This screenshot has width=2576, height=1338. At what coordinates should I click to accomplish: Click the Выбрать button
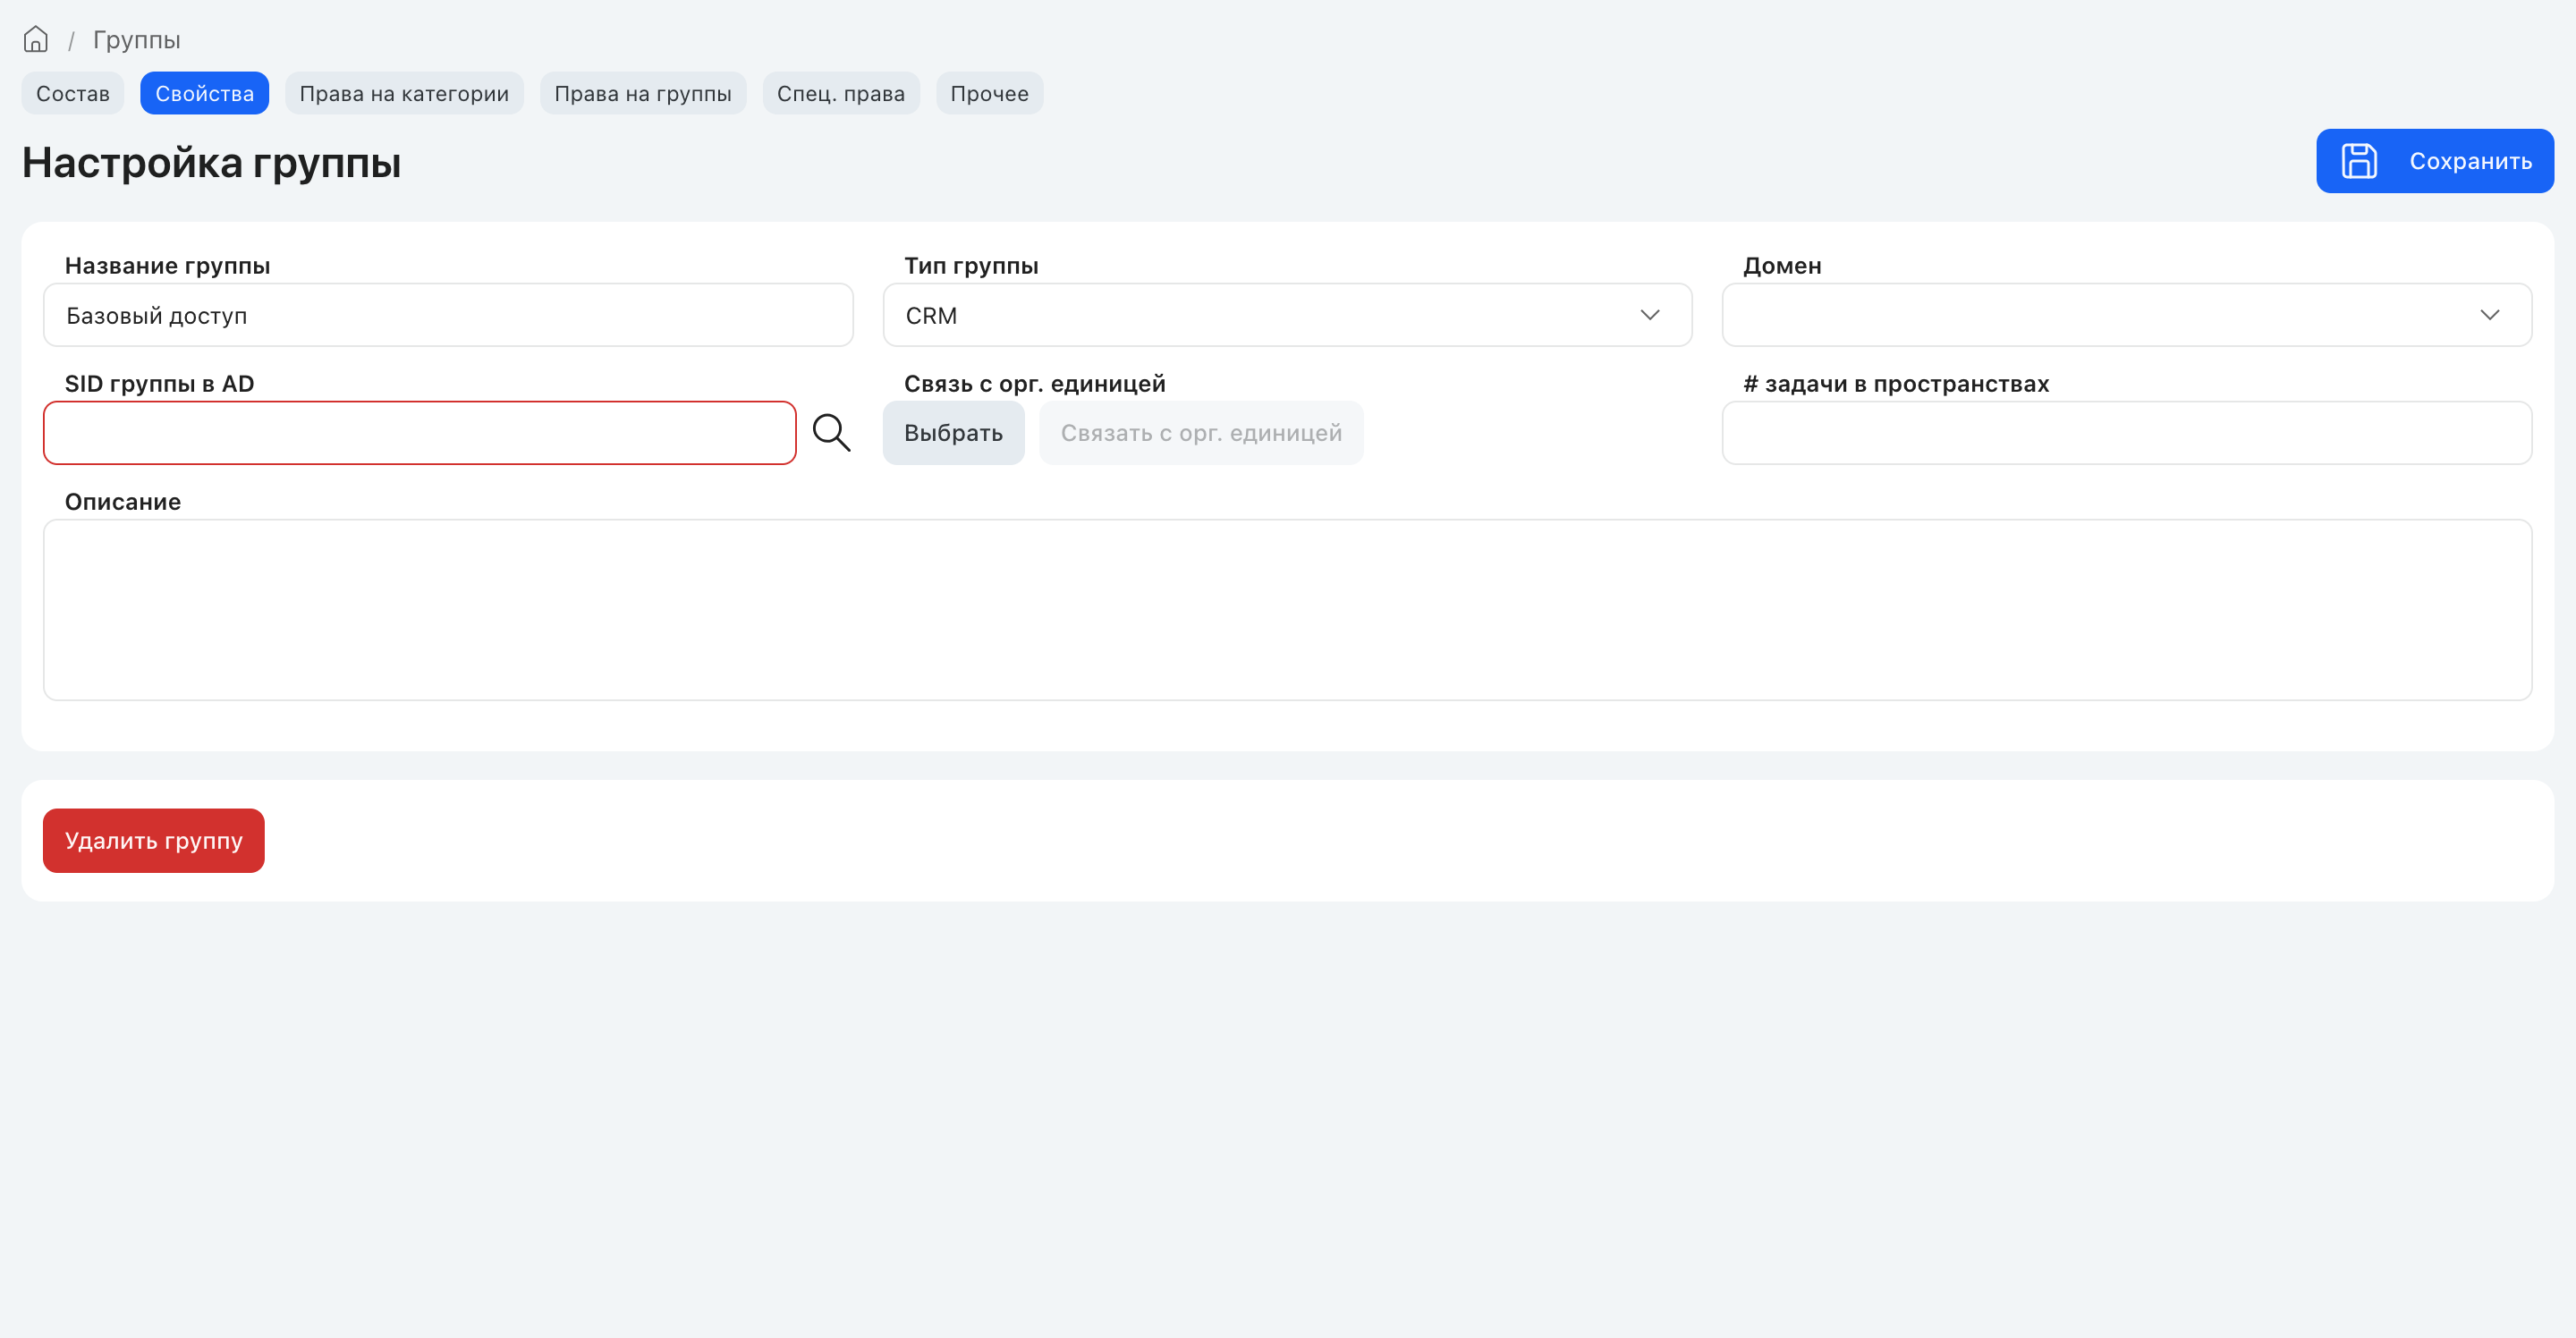click(953, 433)
